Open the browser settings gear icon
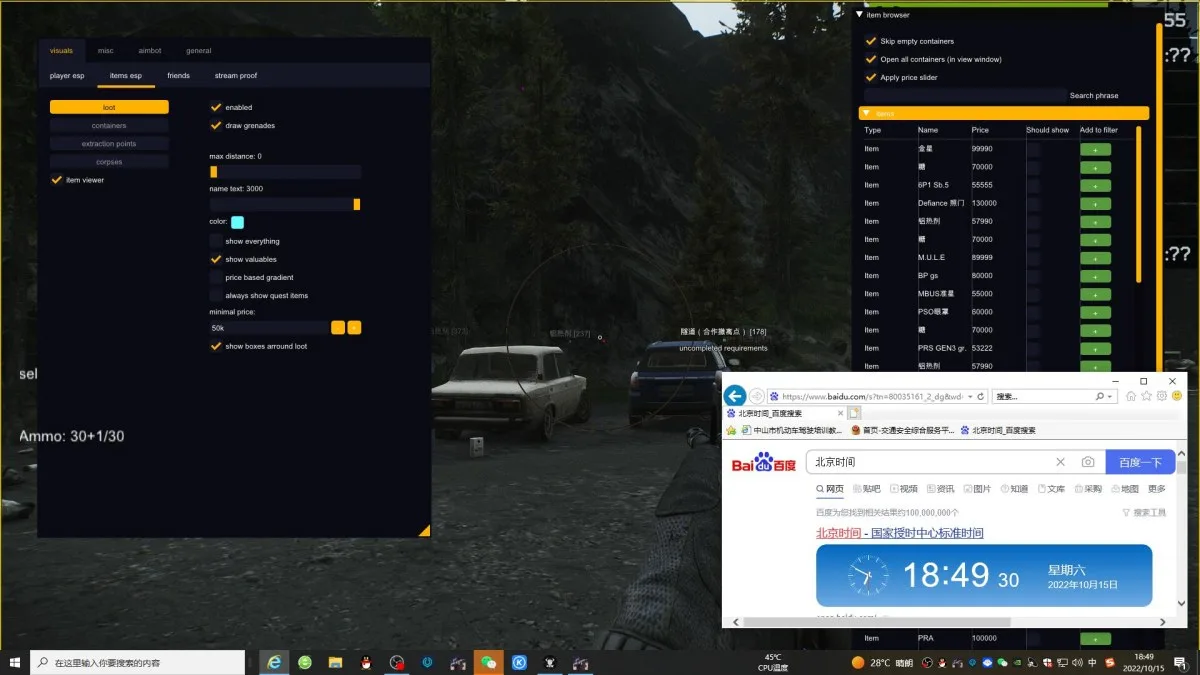1200x675 pixels. [1162, 396]
